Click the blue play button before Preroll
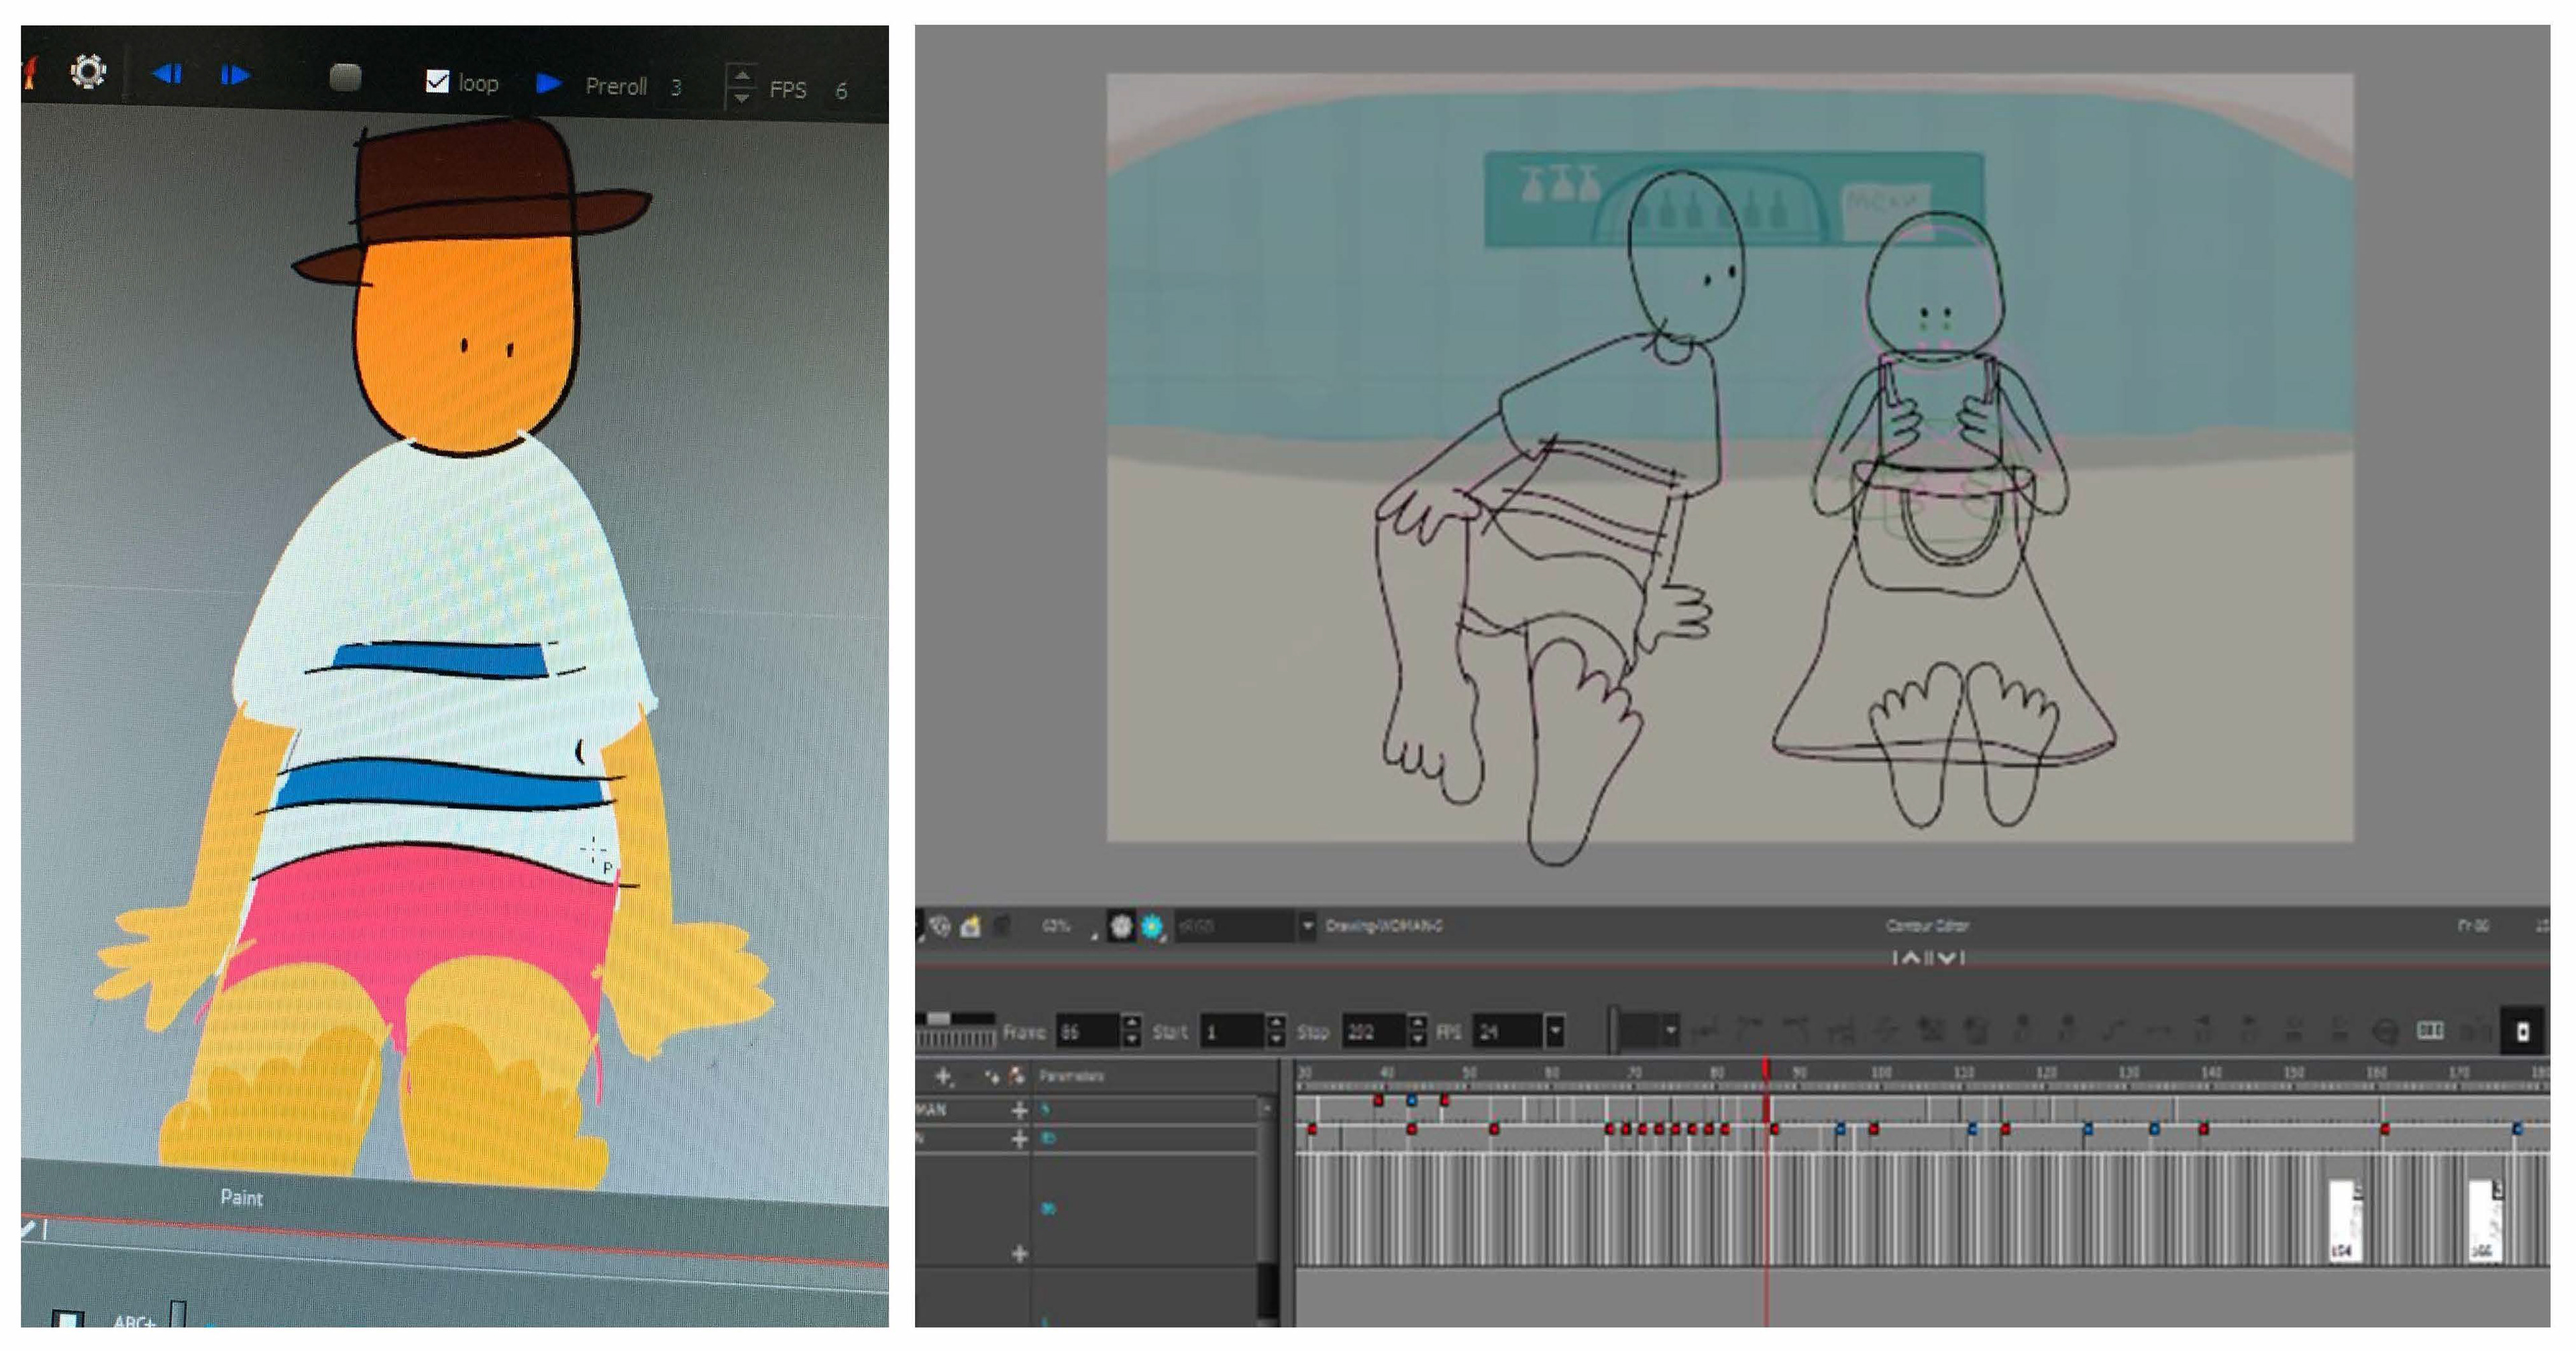Image resolution: width=2576 pixels, height=1351 pixels. pyautogui.click(x=548, y=83)
